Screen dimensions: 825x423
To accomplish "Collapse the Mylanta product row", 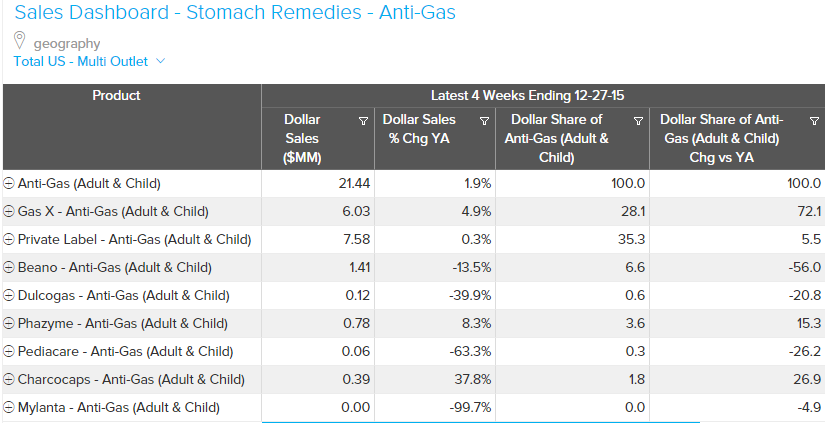I will (9, 408).
